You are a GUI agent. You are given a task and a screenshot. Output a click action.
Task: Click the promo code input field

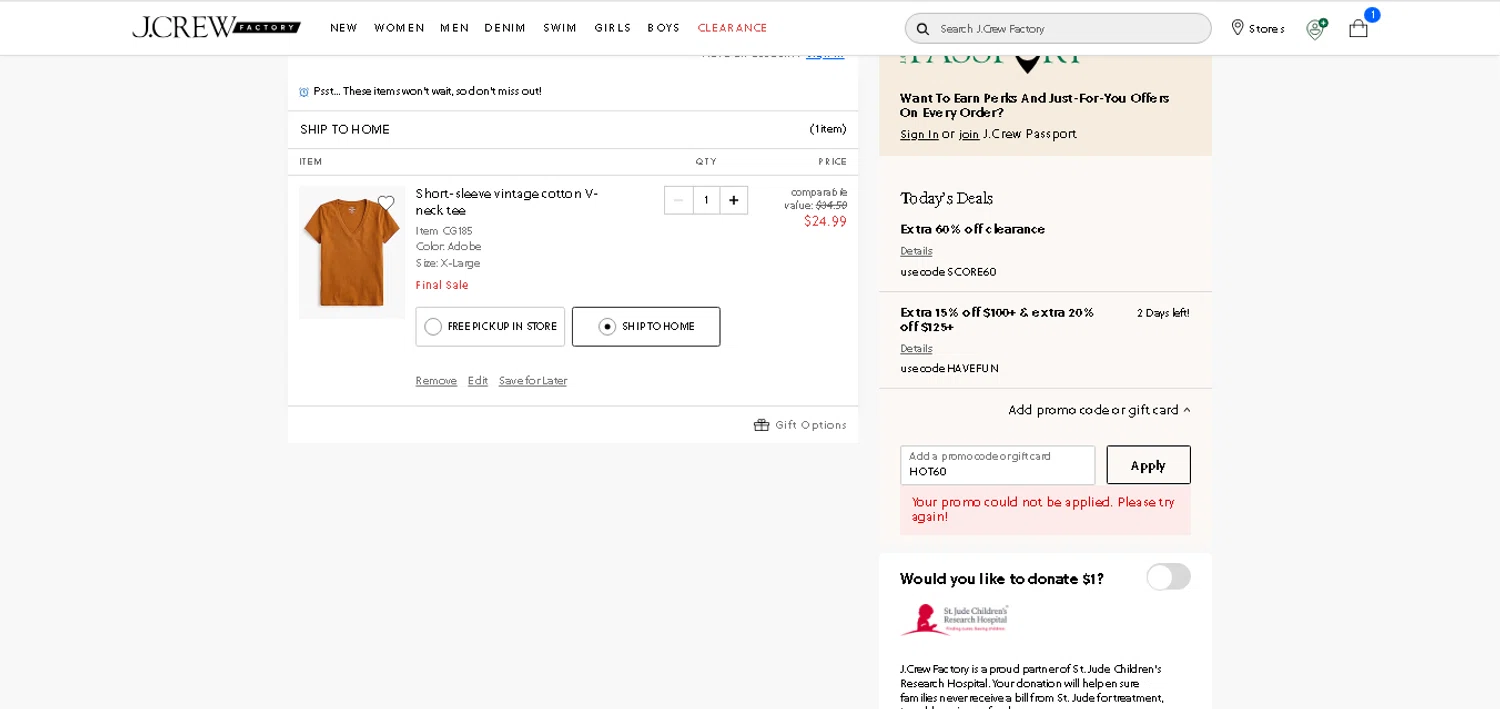pos(997,465)
